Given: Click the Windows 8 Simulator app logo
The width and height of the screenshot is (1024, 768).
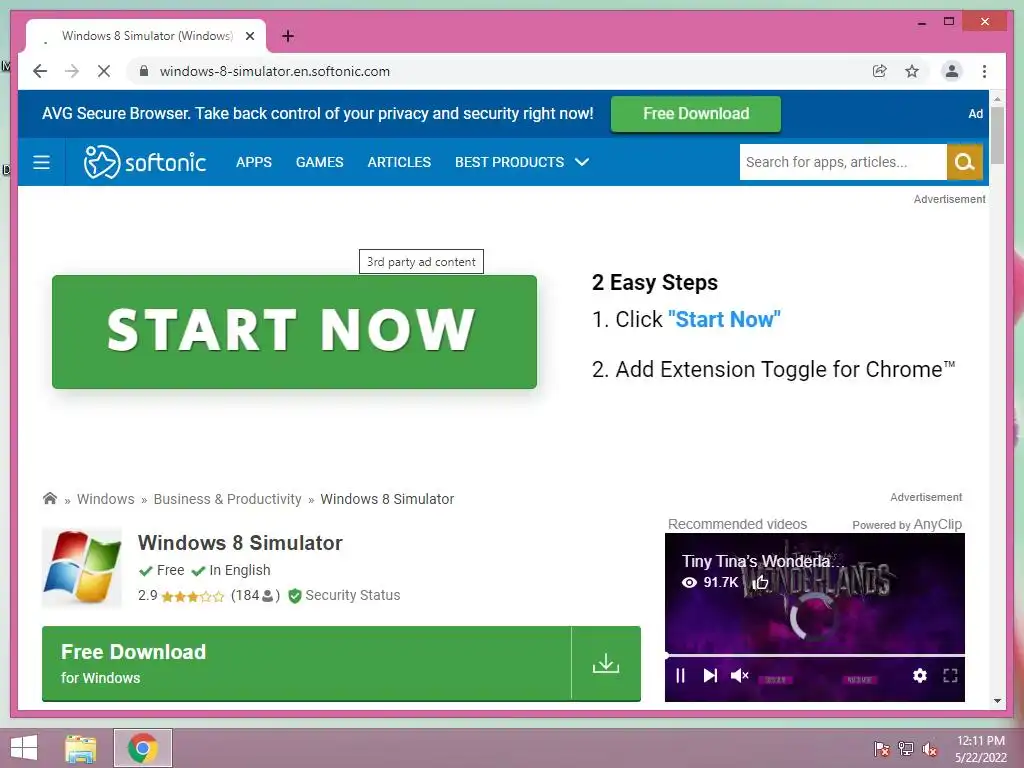Looking at the screenshot, I should click(x=82, y=568).
